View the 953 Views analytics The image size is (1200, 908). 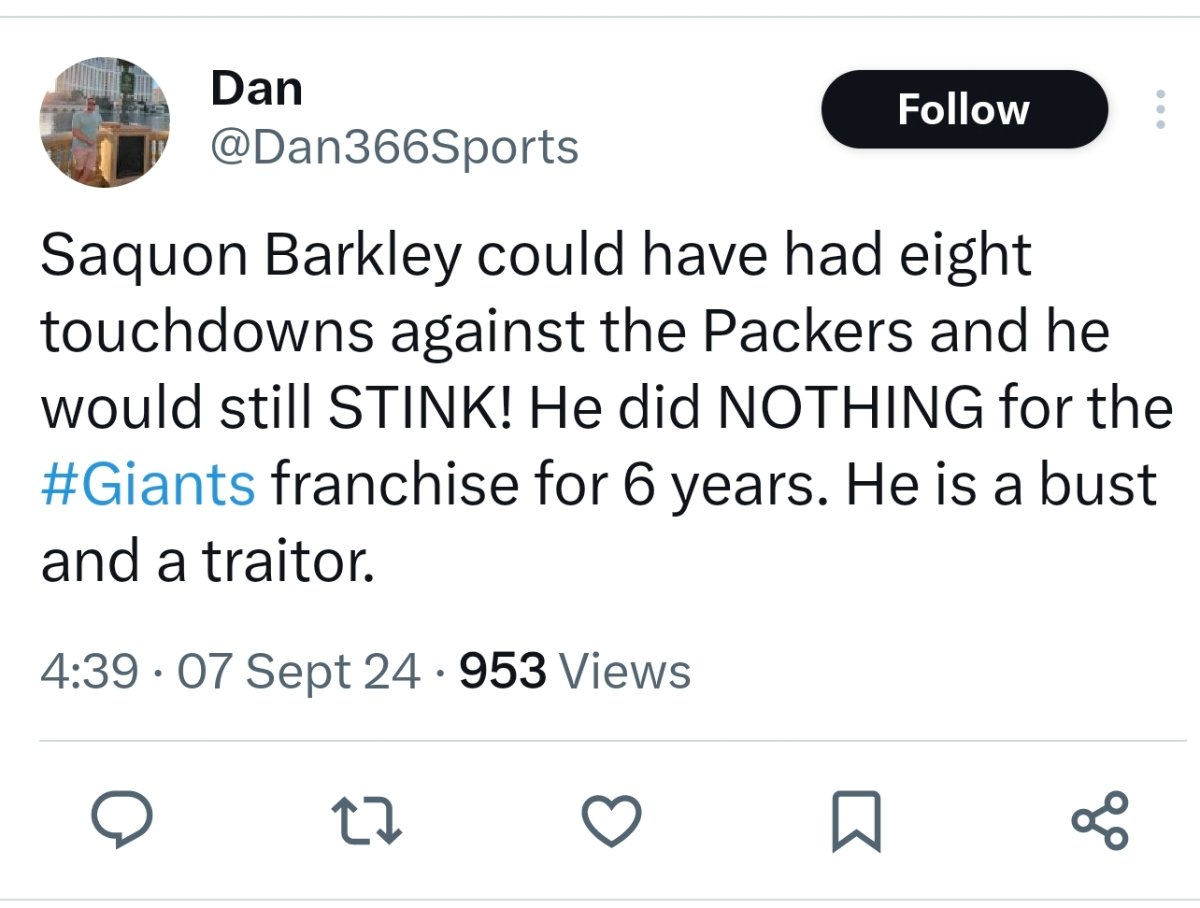tap(575, 671)
